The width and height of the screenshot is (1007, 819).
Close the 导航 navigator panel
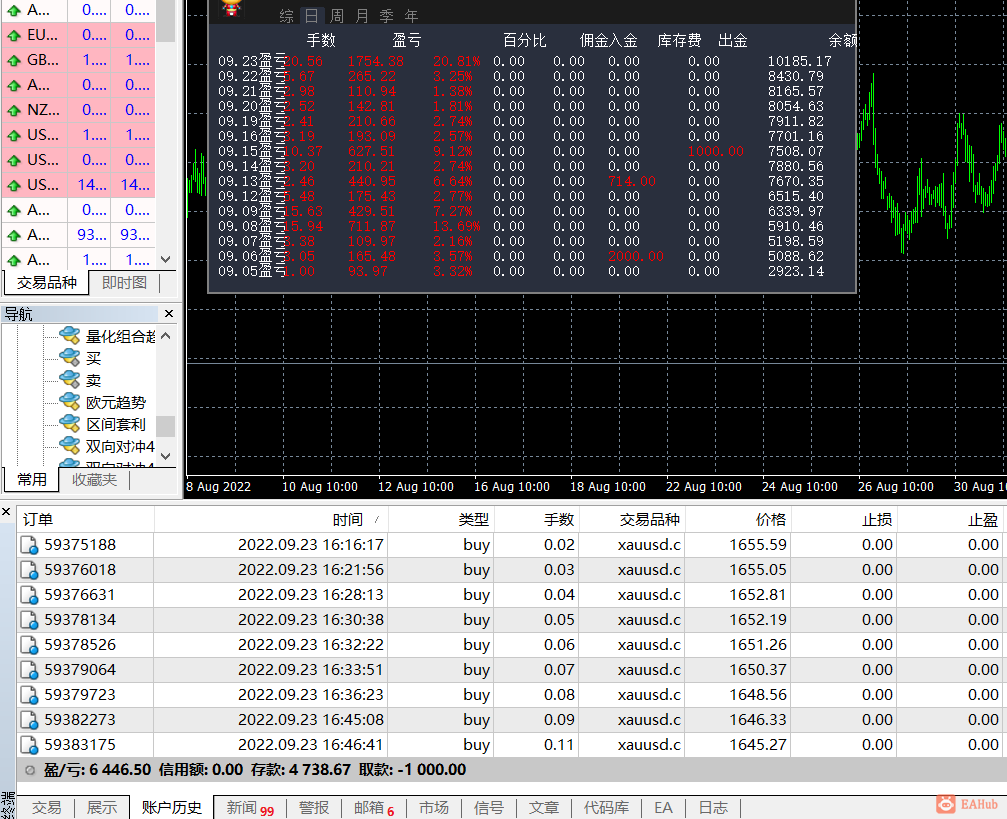(169, 313)
